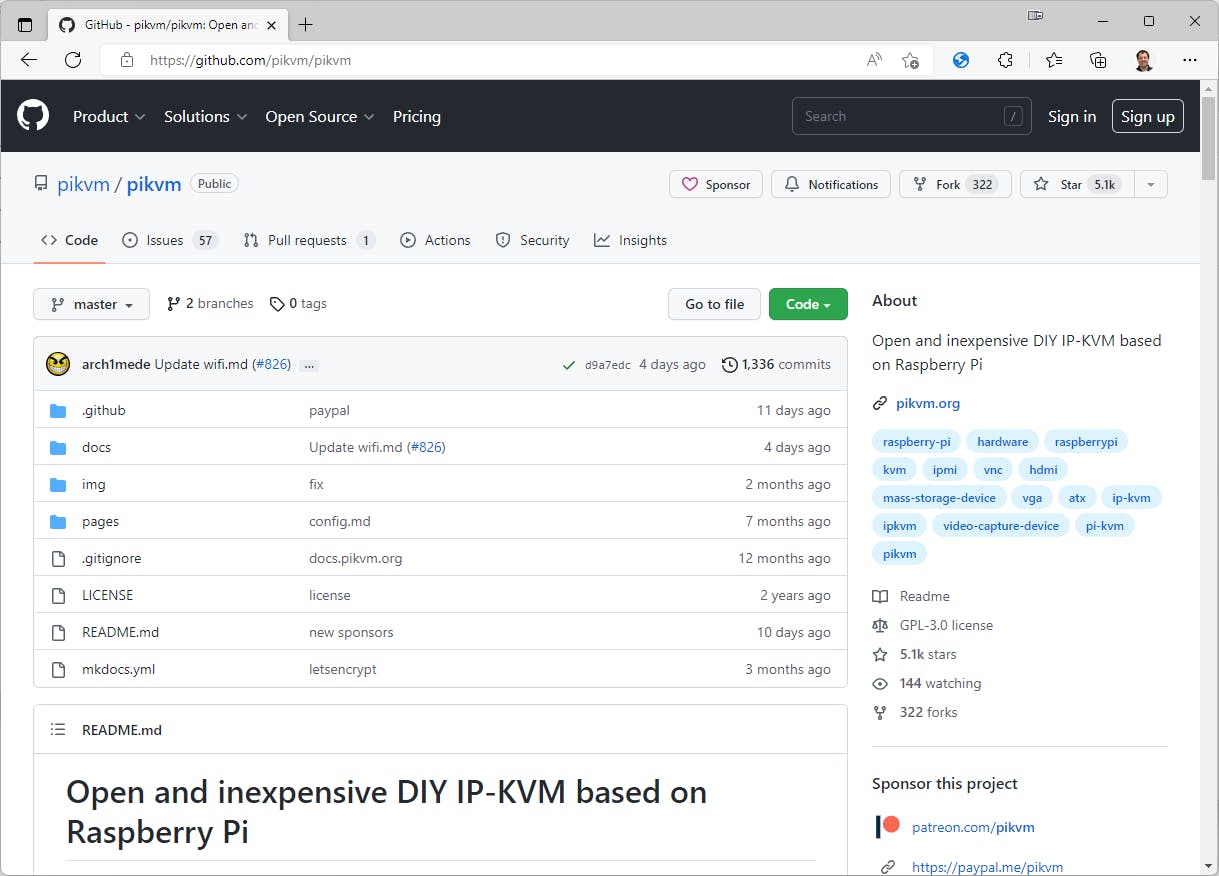Click the ellipsis to expand commit message
The image size is (1219, 876).
coord(309,365)
